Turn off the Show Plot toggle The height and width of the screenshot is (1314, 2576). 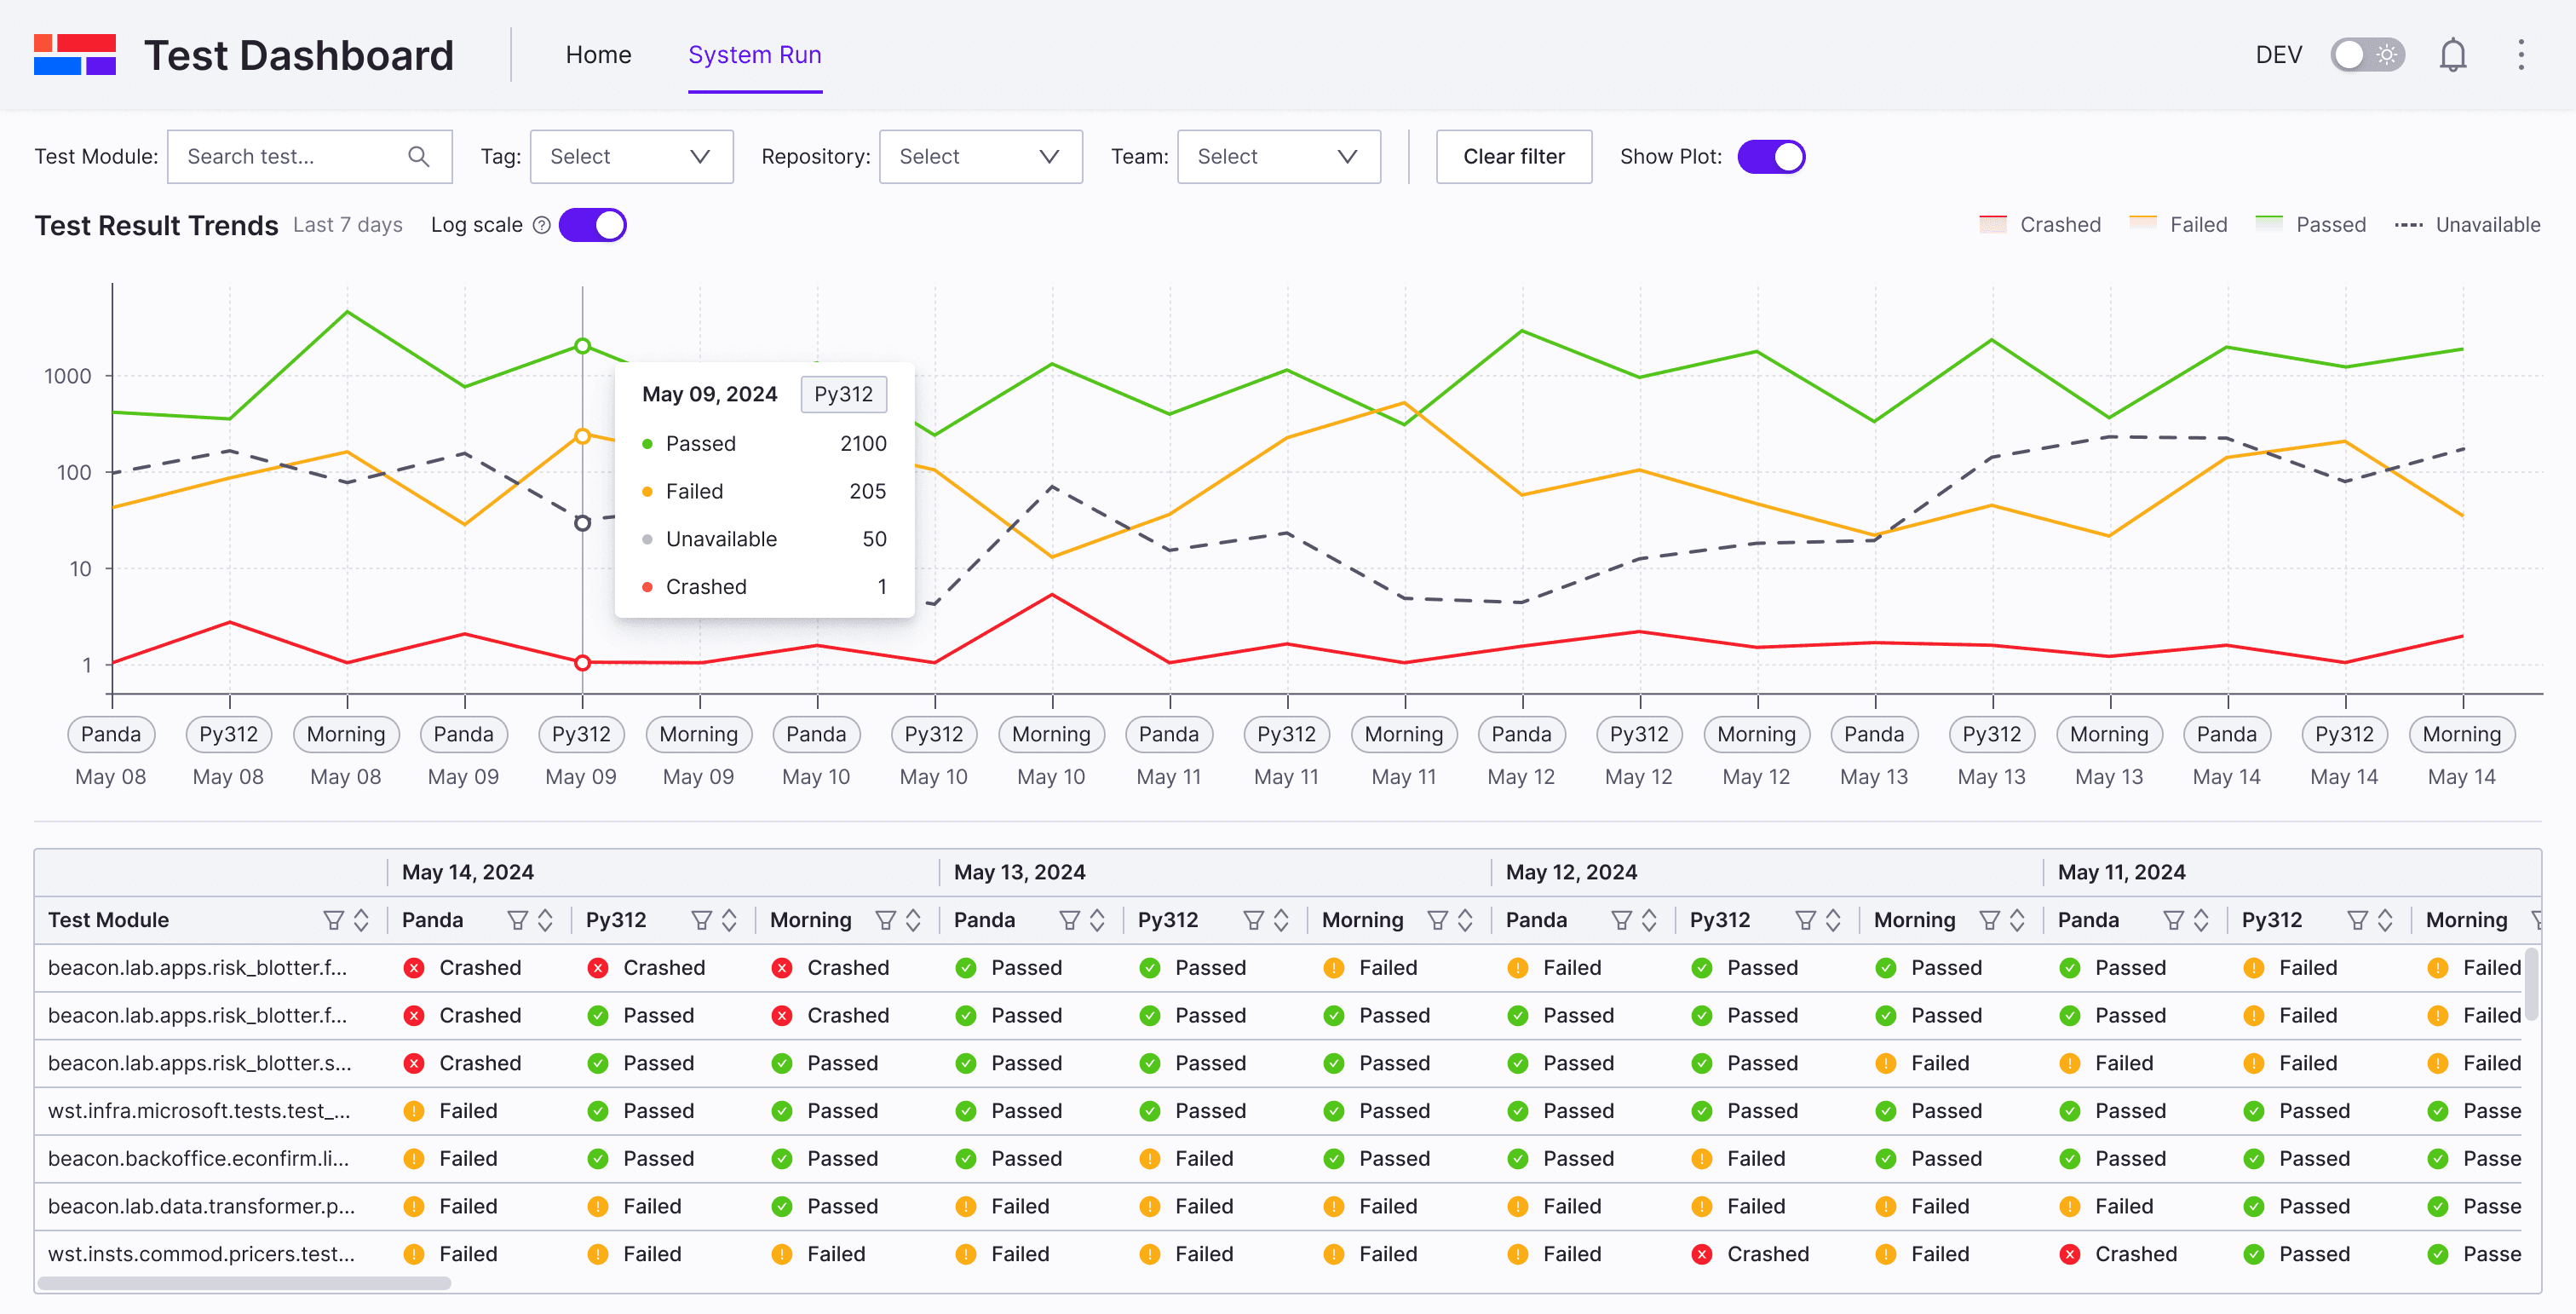[1771, 157]
